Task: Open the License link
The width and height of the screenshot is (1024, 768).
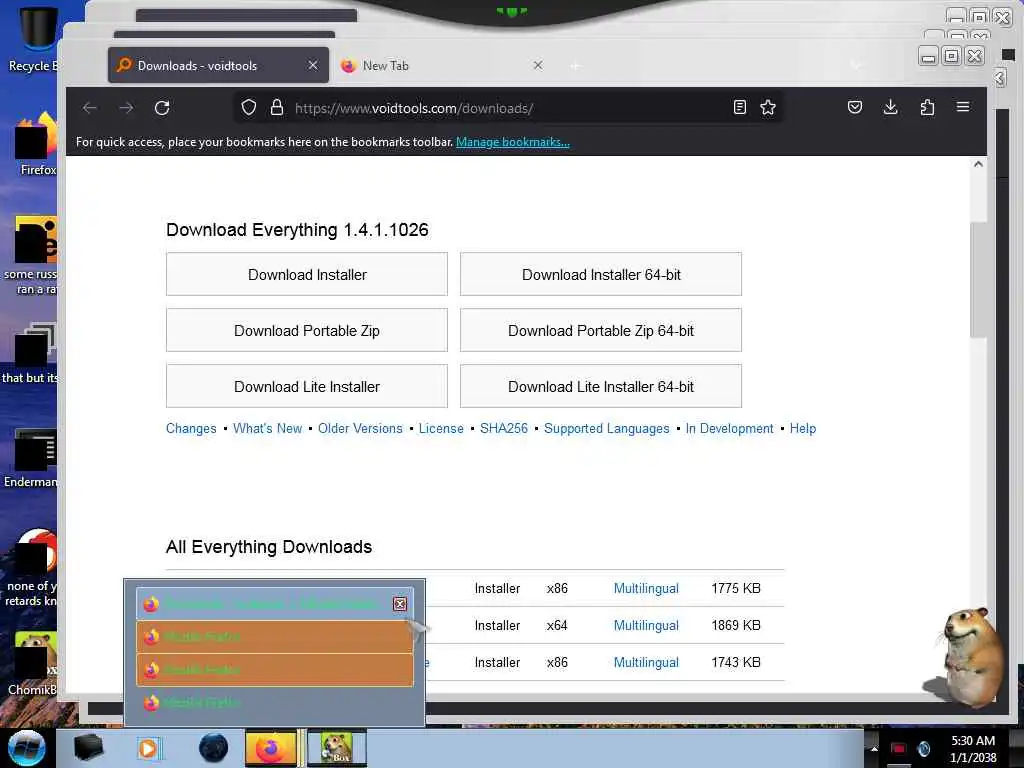Action: pyautogui.click(x=441, y=428)
